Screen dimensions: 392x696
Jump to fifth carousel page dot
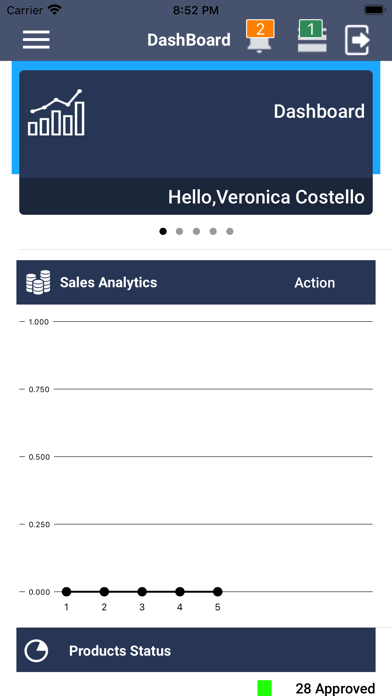230,231
